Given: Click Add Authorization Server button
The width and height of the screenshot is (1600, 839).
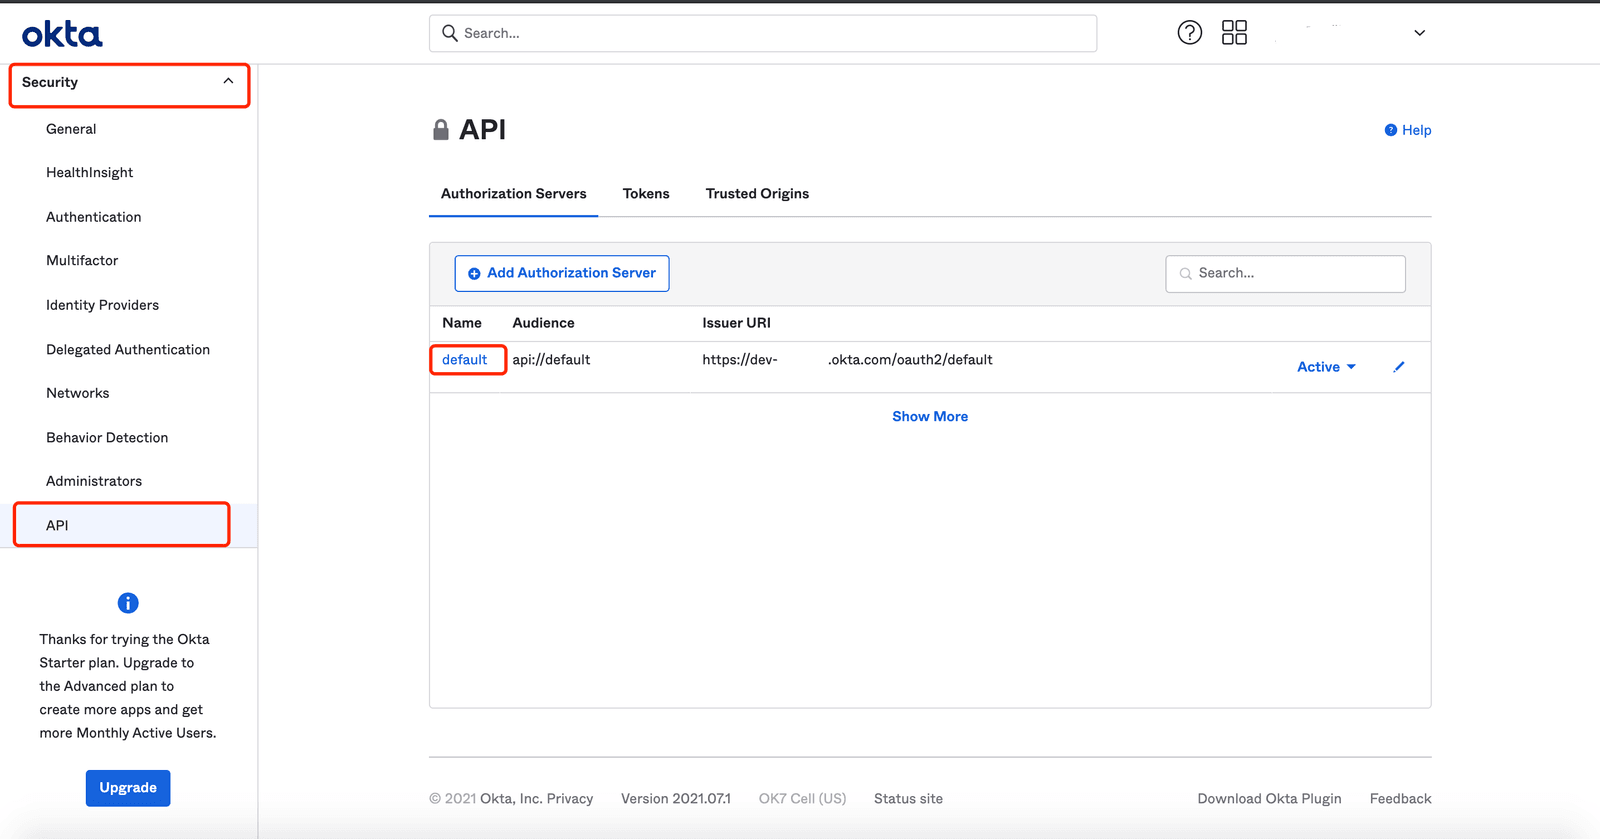Looking at the screenshot, I should [x=562, y=273].
